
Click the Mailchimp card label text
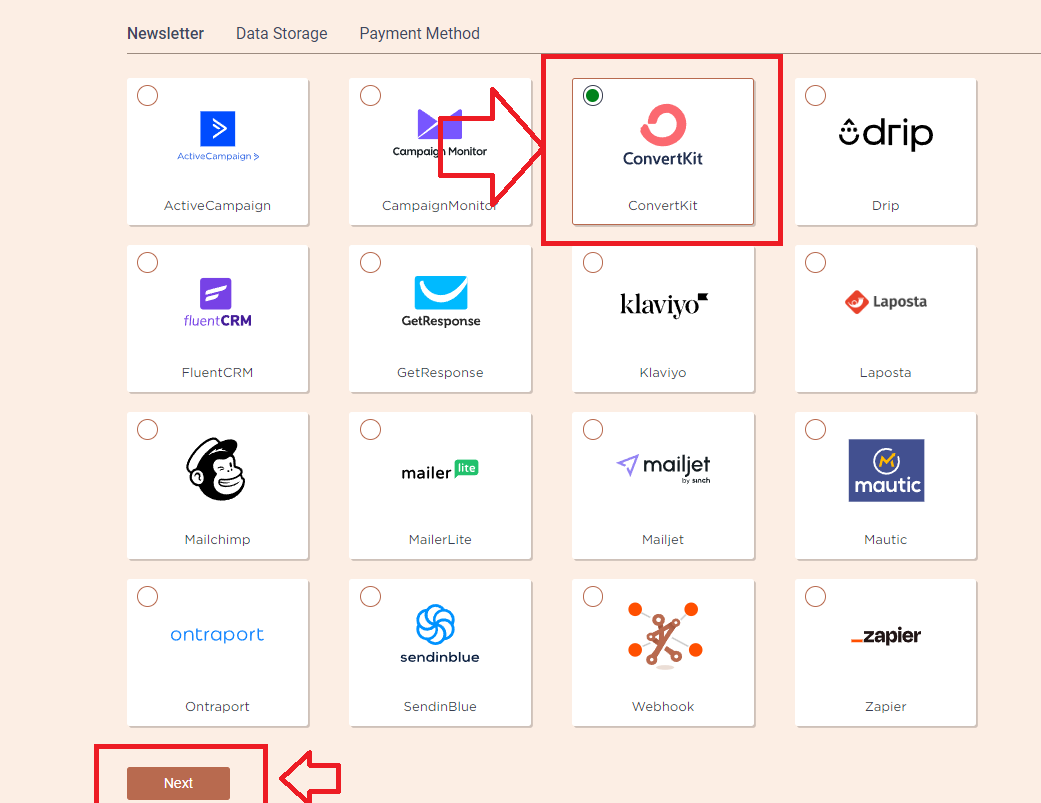tap(217, 540)
